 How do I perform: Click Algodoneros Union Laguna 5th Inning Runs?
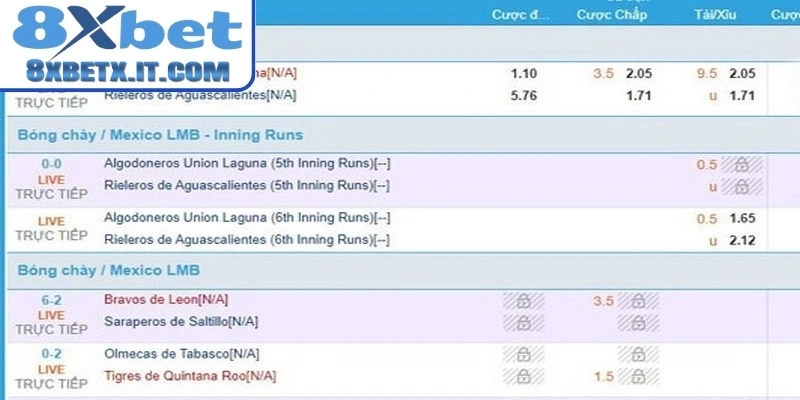(x=247, y=163)
